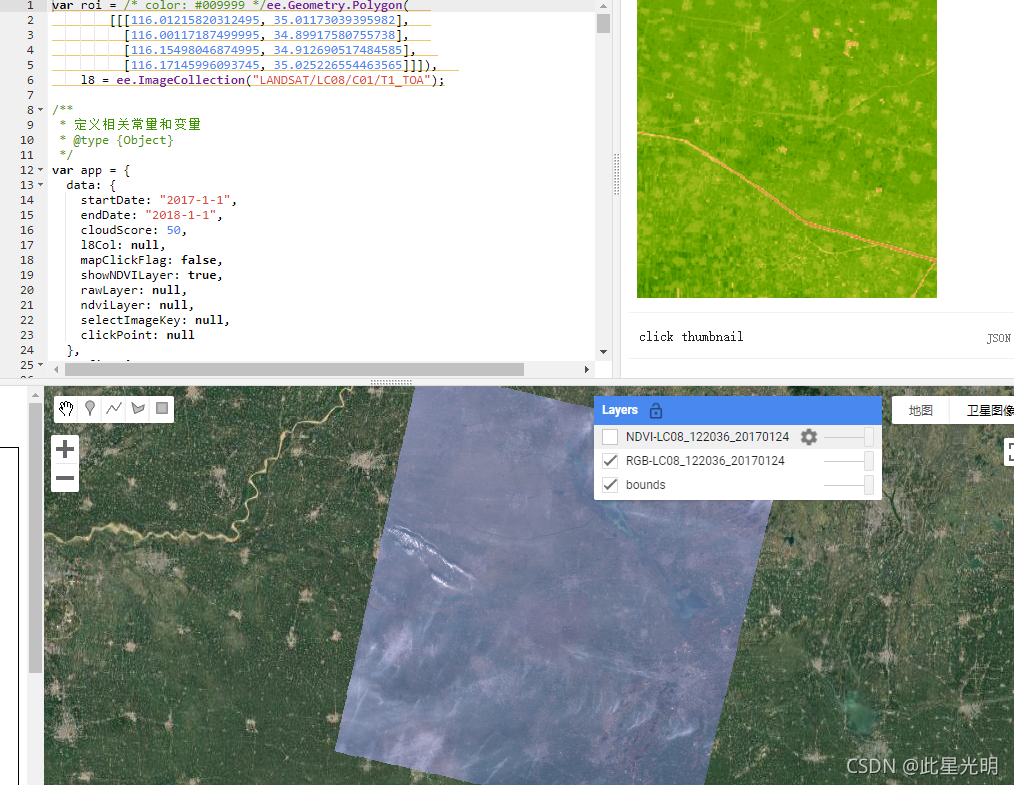Click the NDVI thumbnail image

786,148
